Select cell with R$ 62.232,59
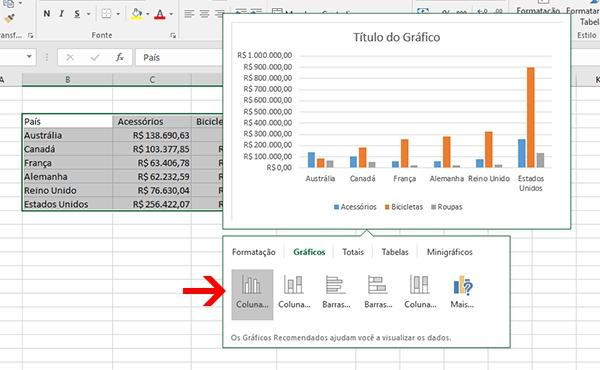 152,176
